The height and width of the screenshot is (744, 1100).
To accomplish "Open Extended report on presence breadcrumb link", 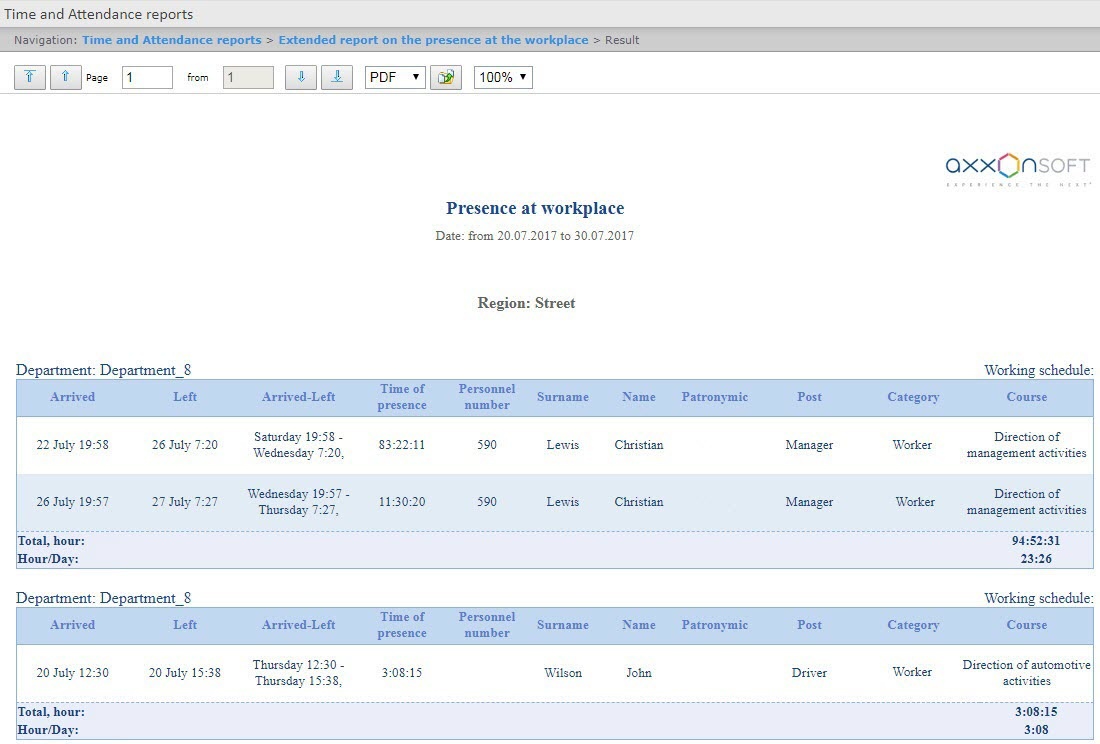I will coord(433,40).
